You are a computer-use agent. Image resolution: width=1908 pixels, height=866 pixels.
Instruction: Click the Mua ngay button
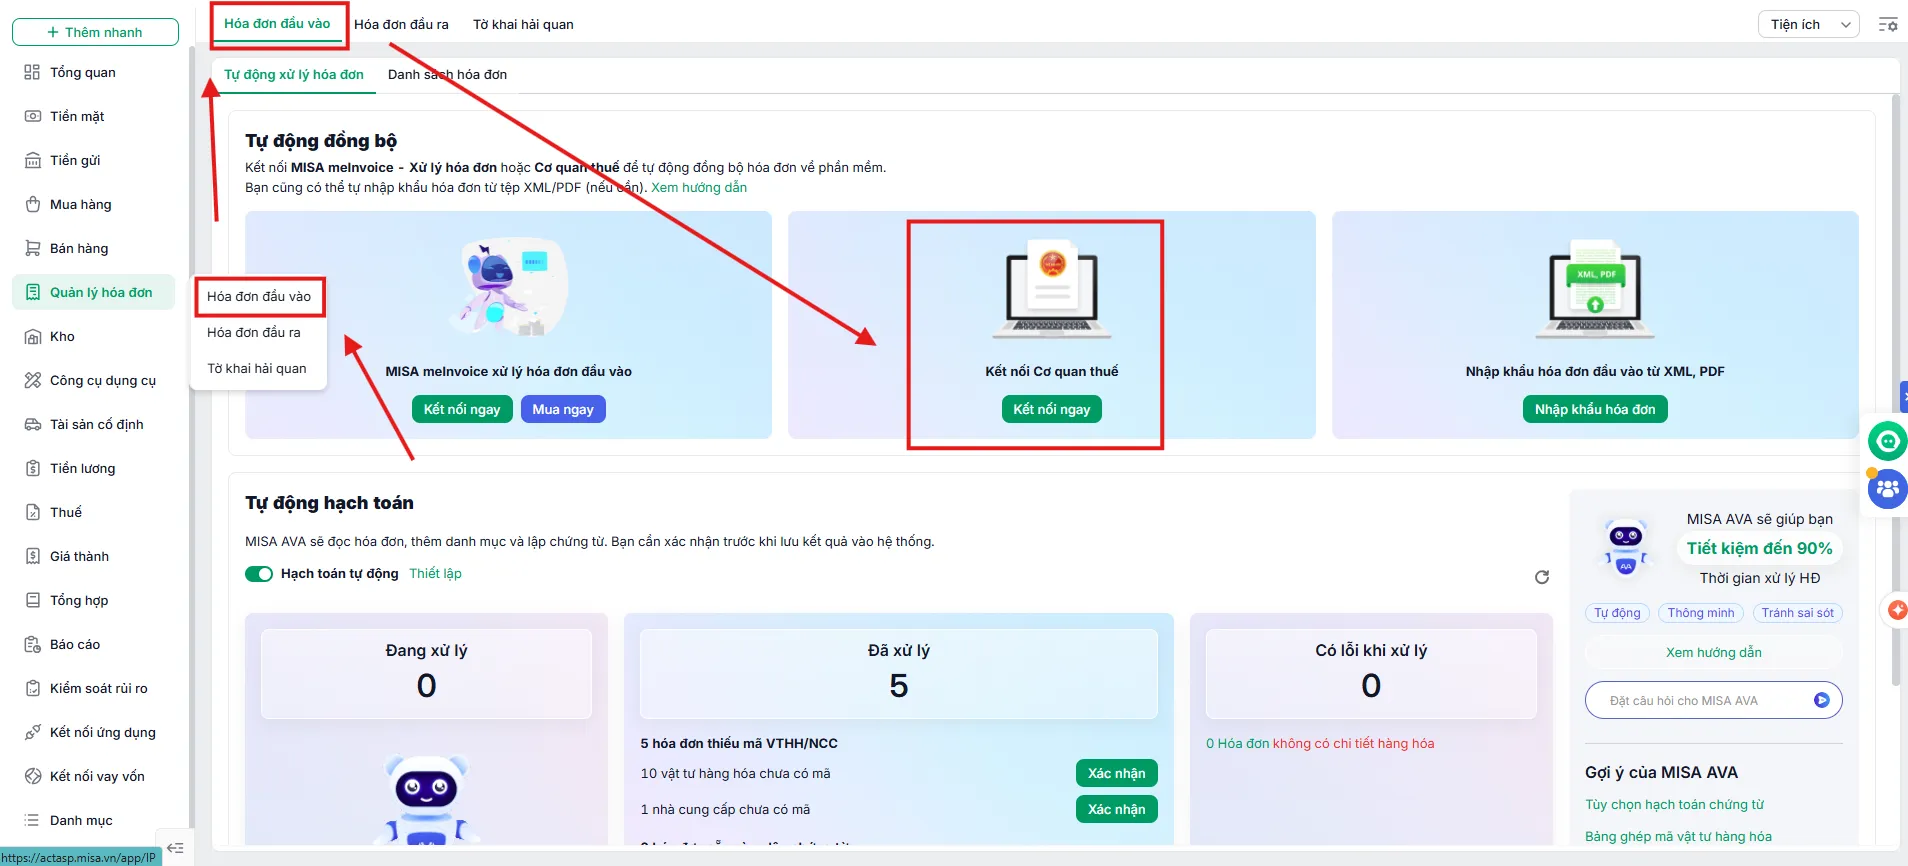563,409
